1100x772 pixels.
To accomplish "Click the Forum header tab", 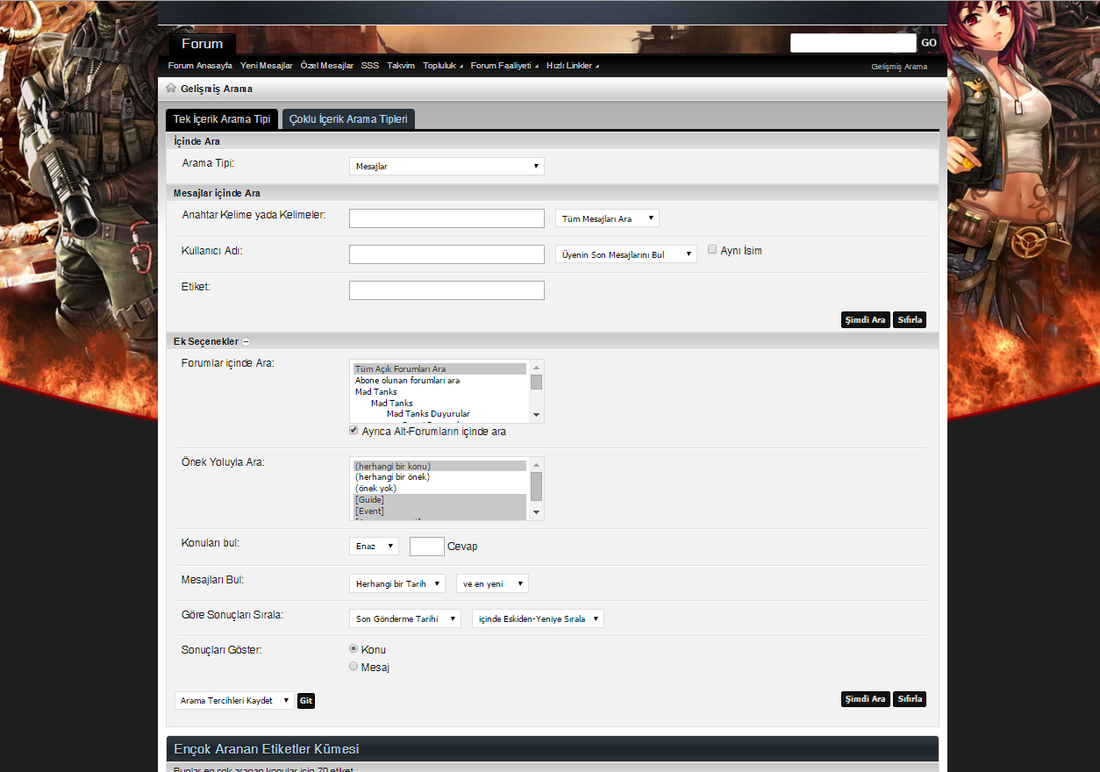I will pos(202,44).
